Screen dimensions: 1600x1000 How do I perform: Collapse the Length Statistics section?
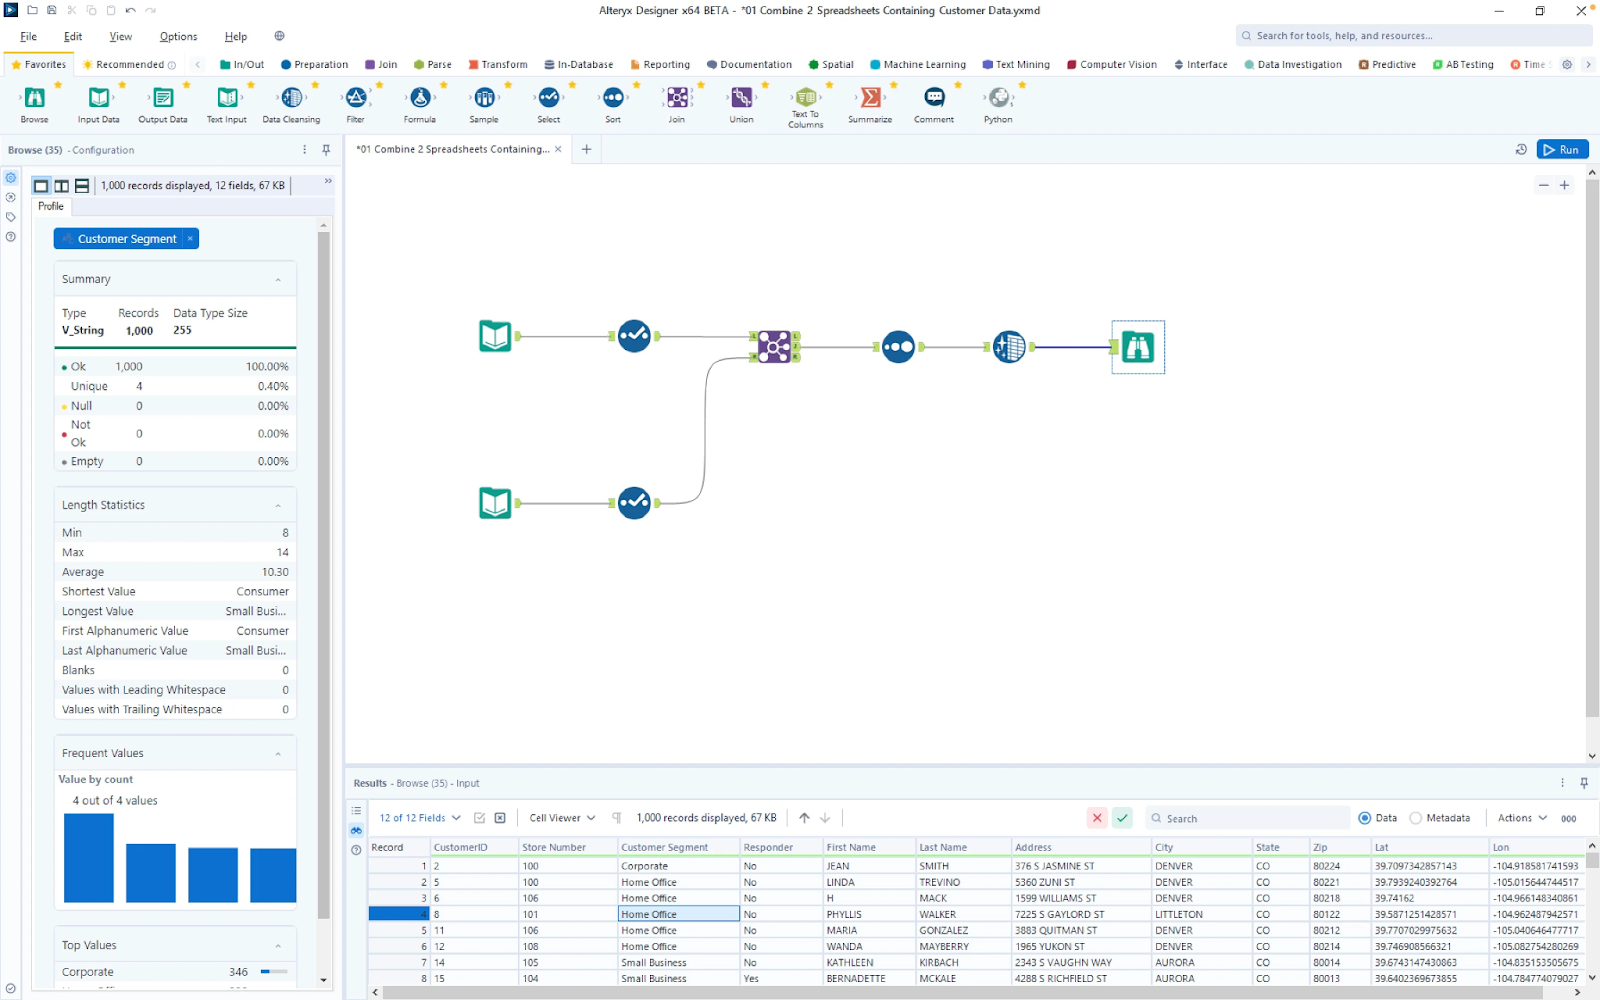point(280,504)
